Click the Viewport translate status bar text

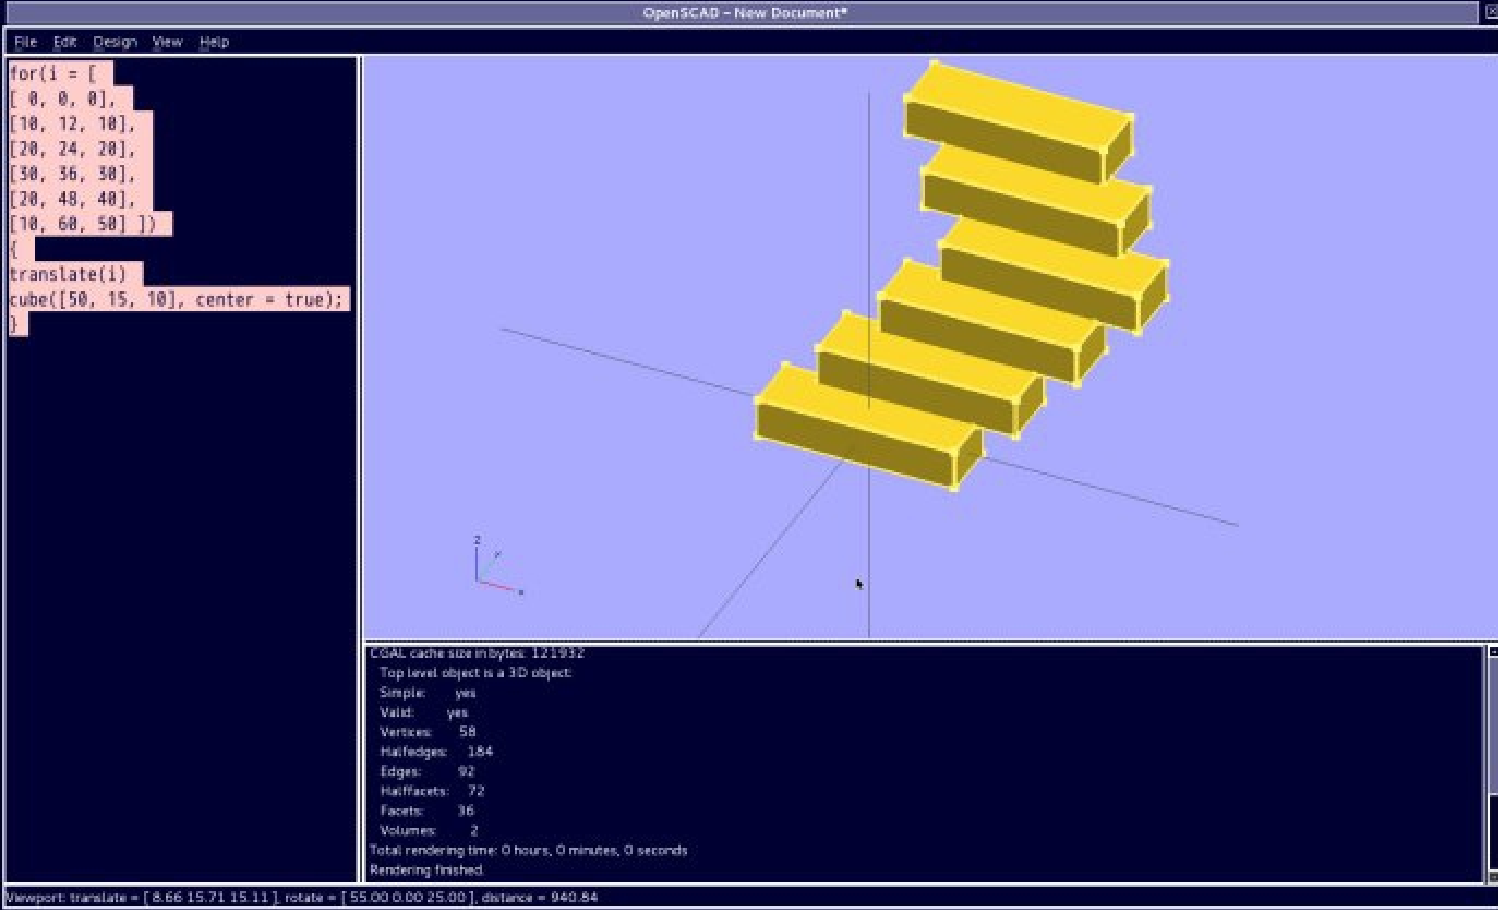(300, 897)
